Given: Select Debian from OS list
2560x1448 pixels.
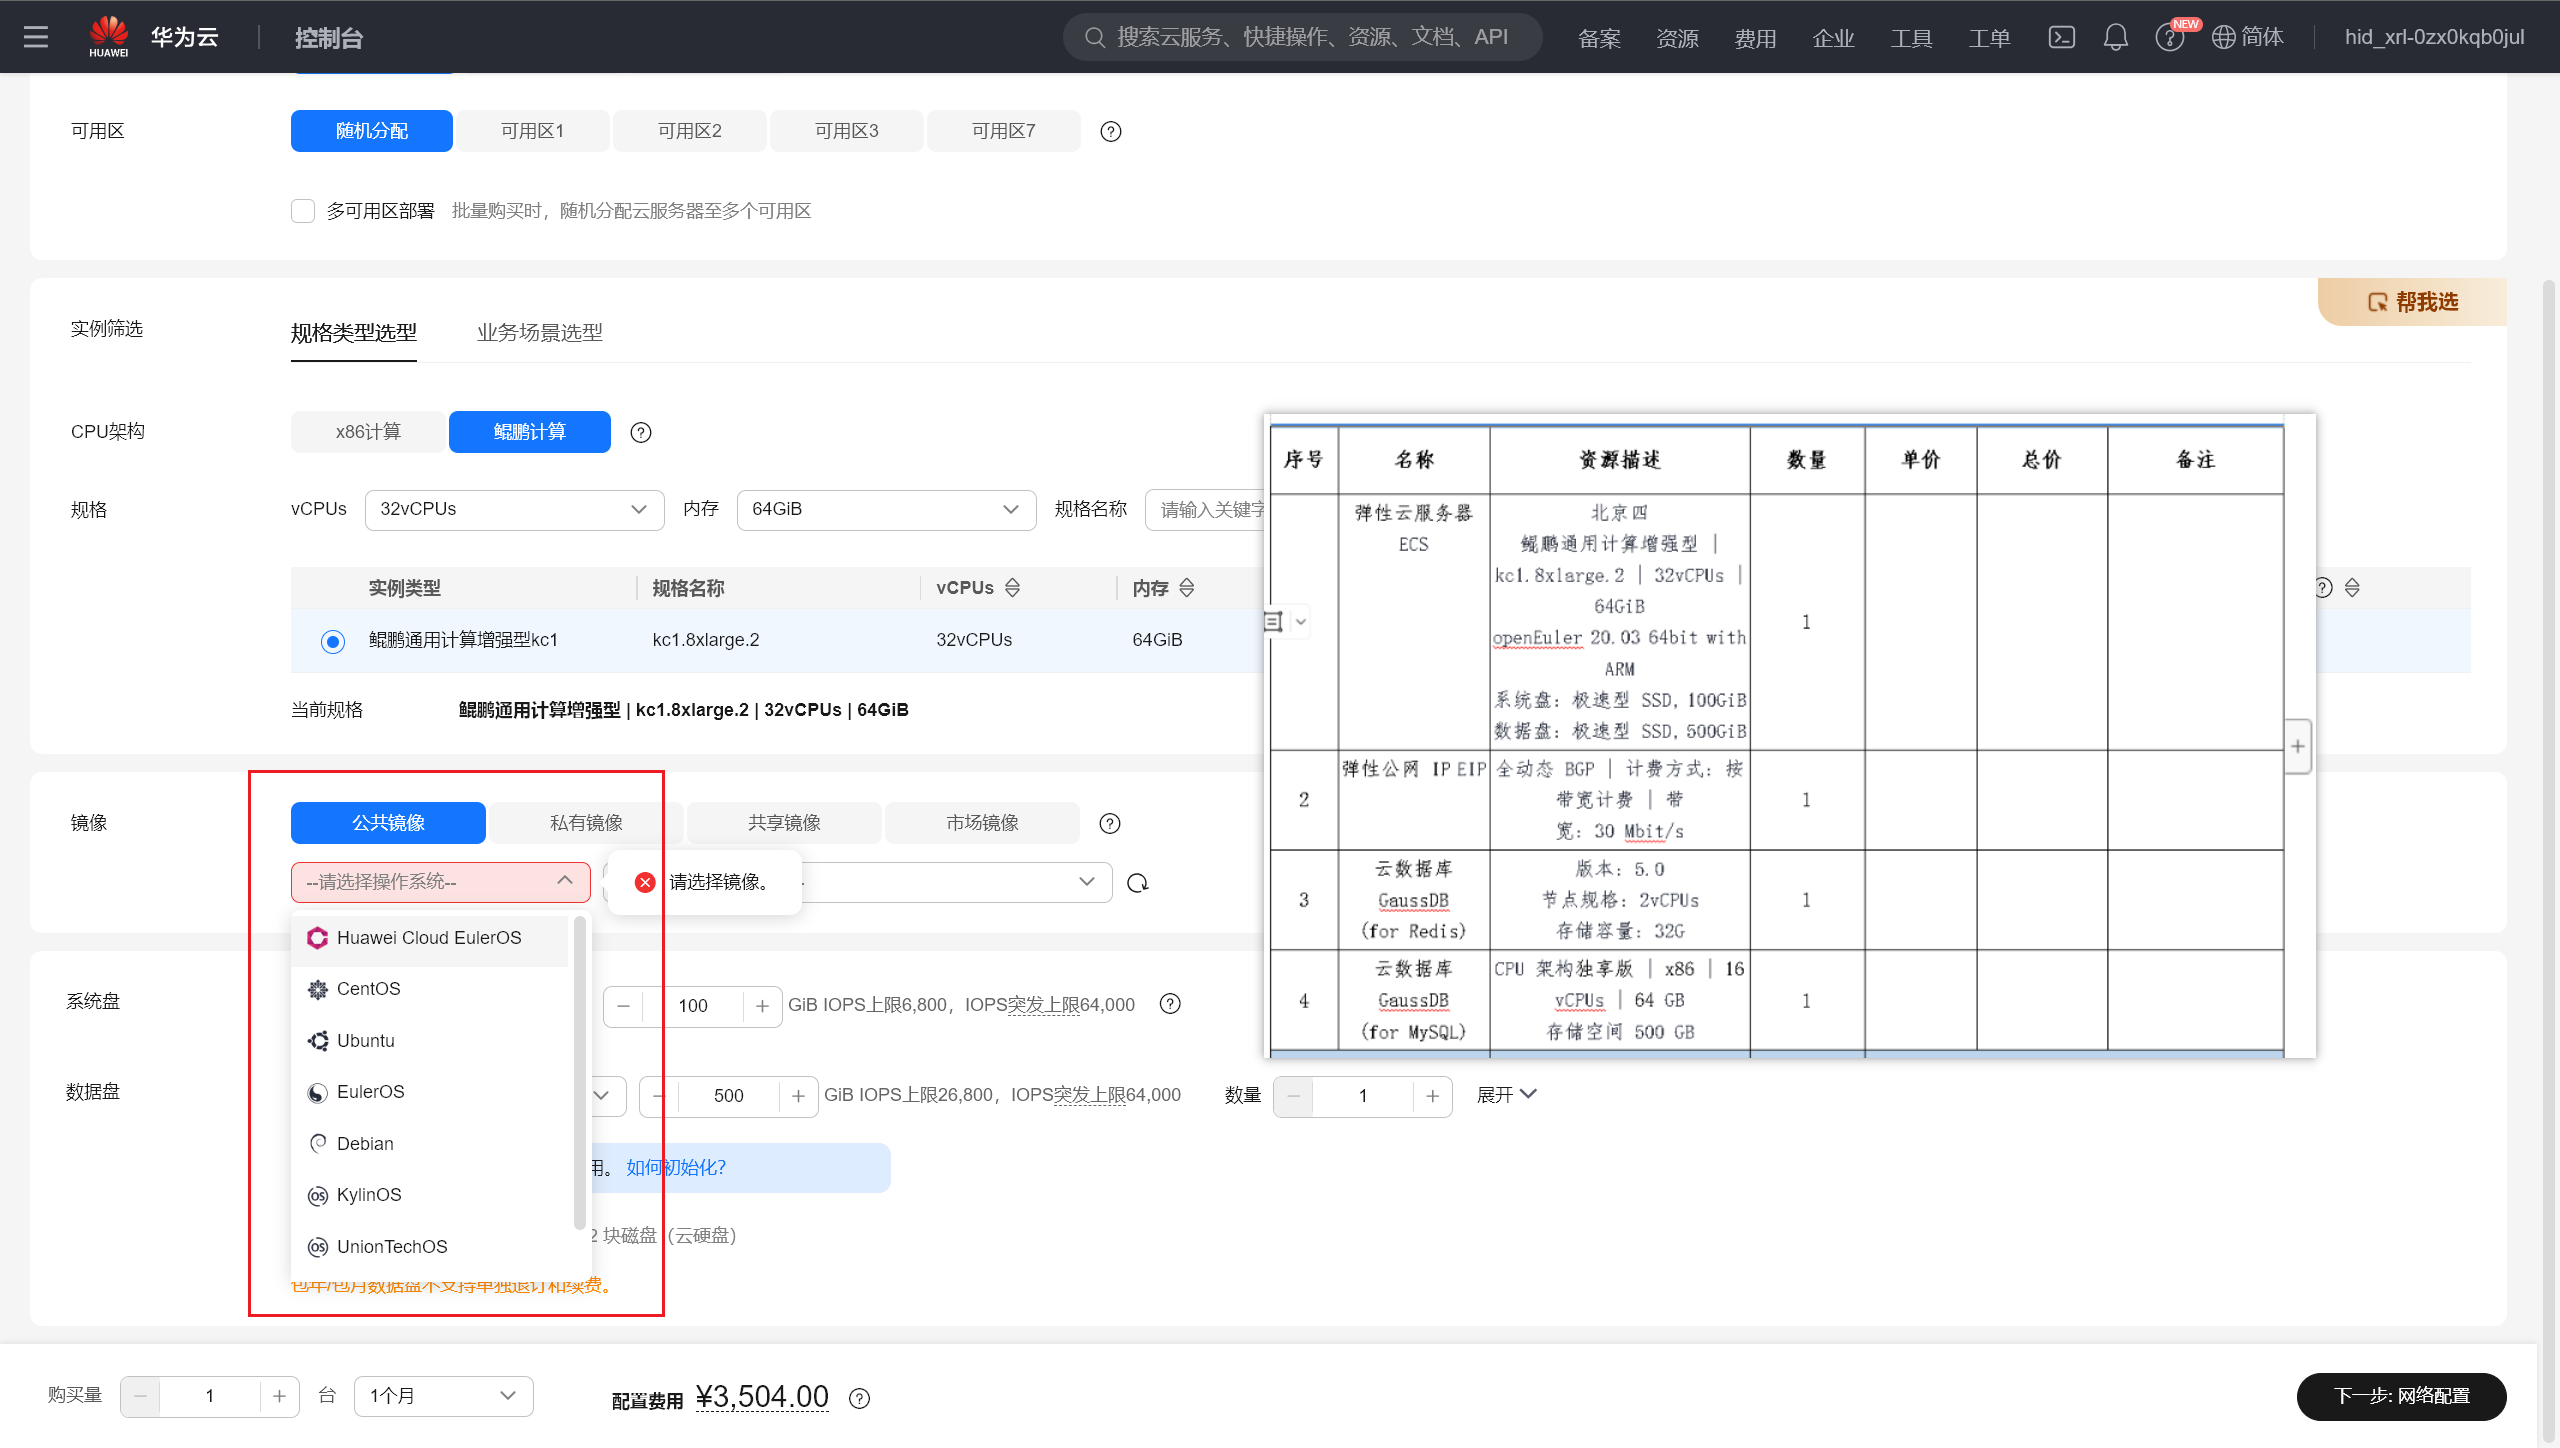Looking at the screenshot, I should pyautogui.click(x=429, y=1144).
